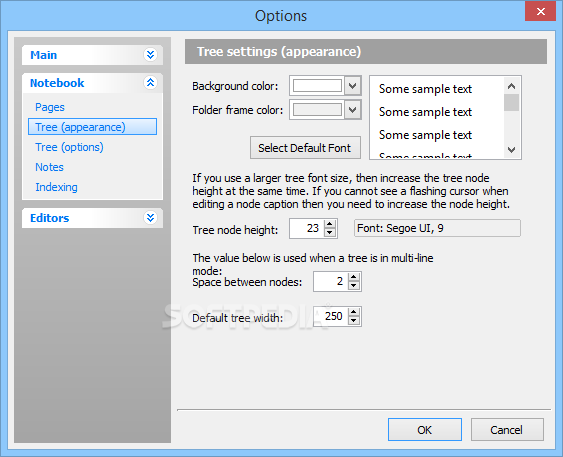563x457 pixels.
Task: Expand the Main section chevron
Action: pos(150,55)
